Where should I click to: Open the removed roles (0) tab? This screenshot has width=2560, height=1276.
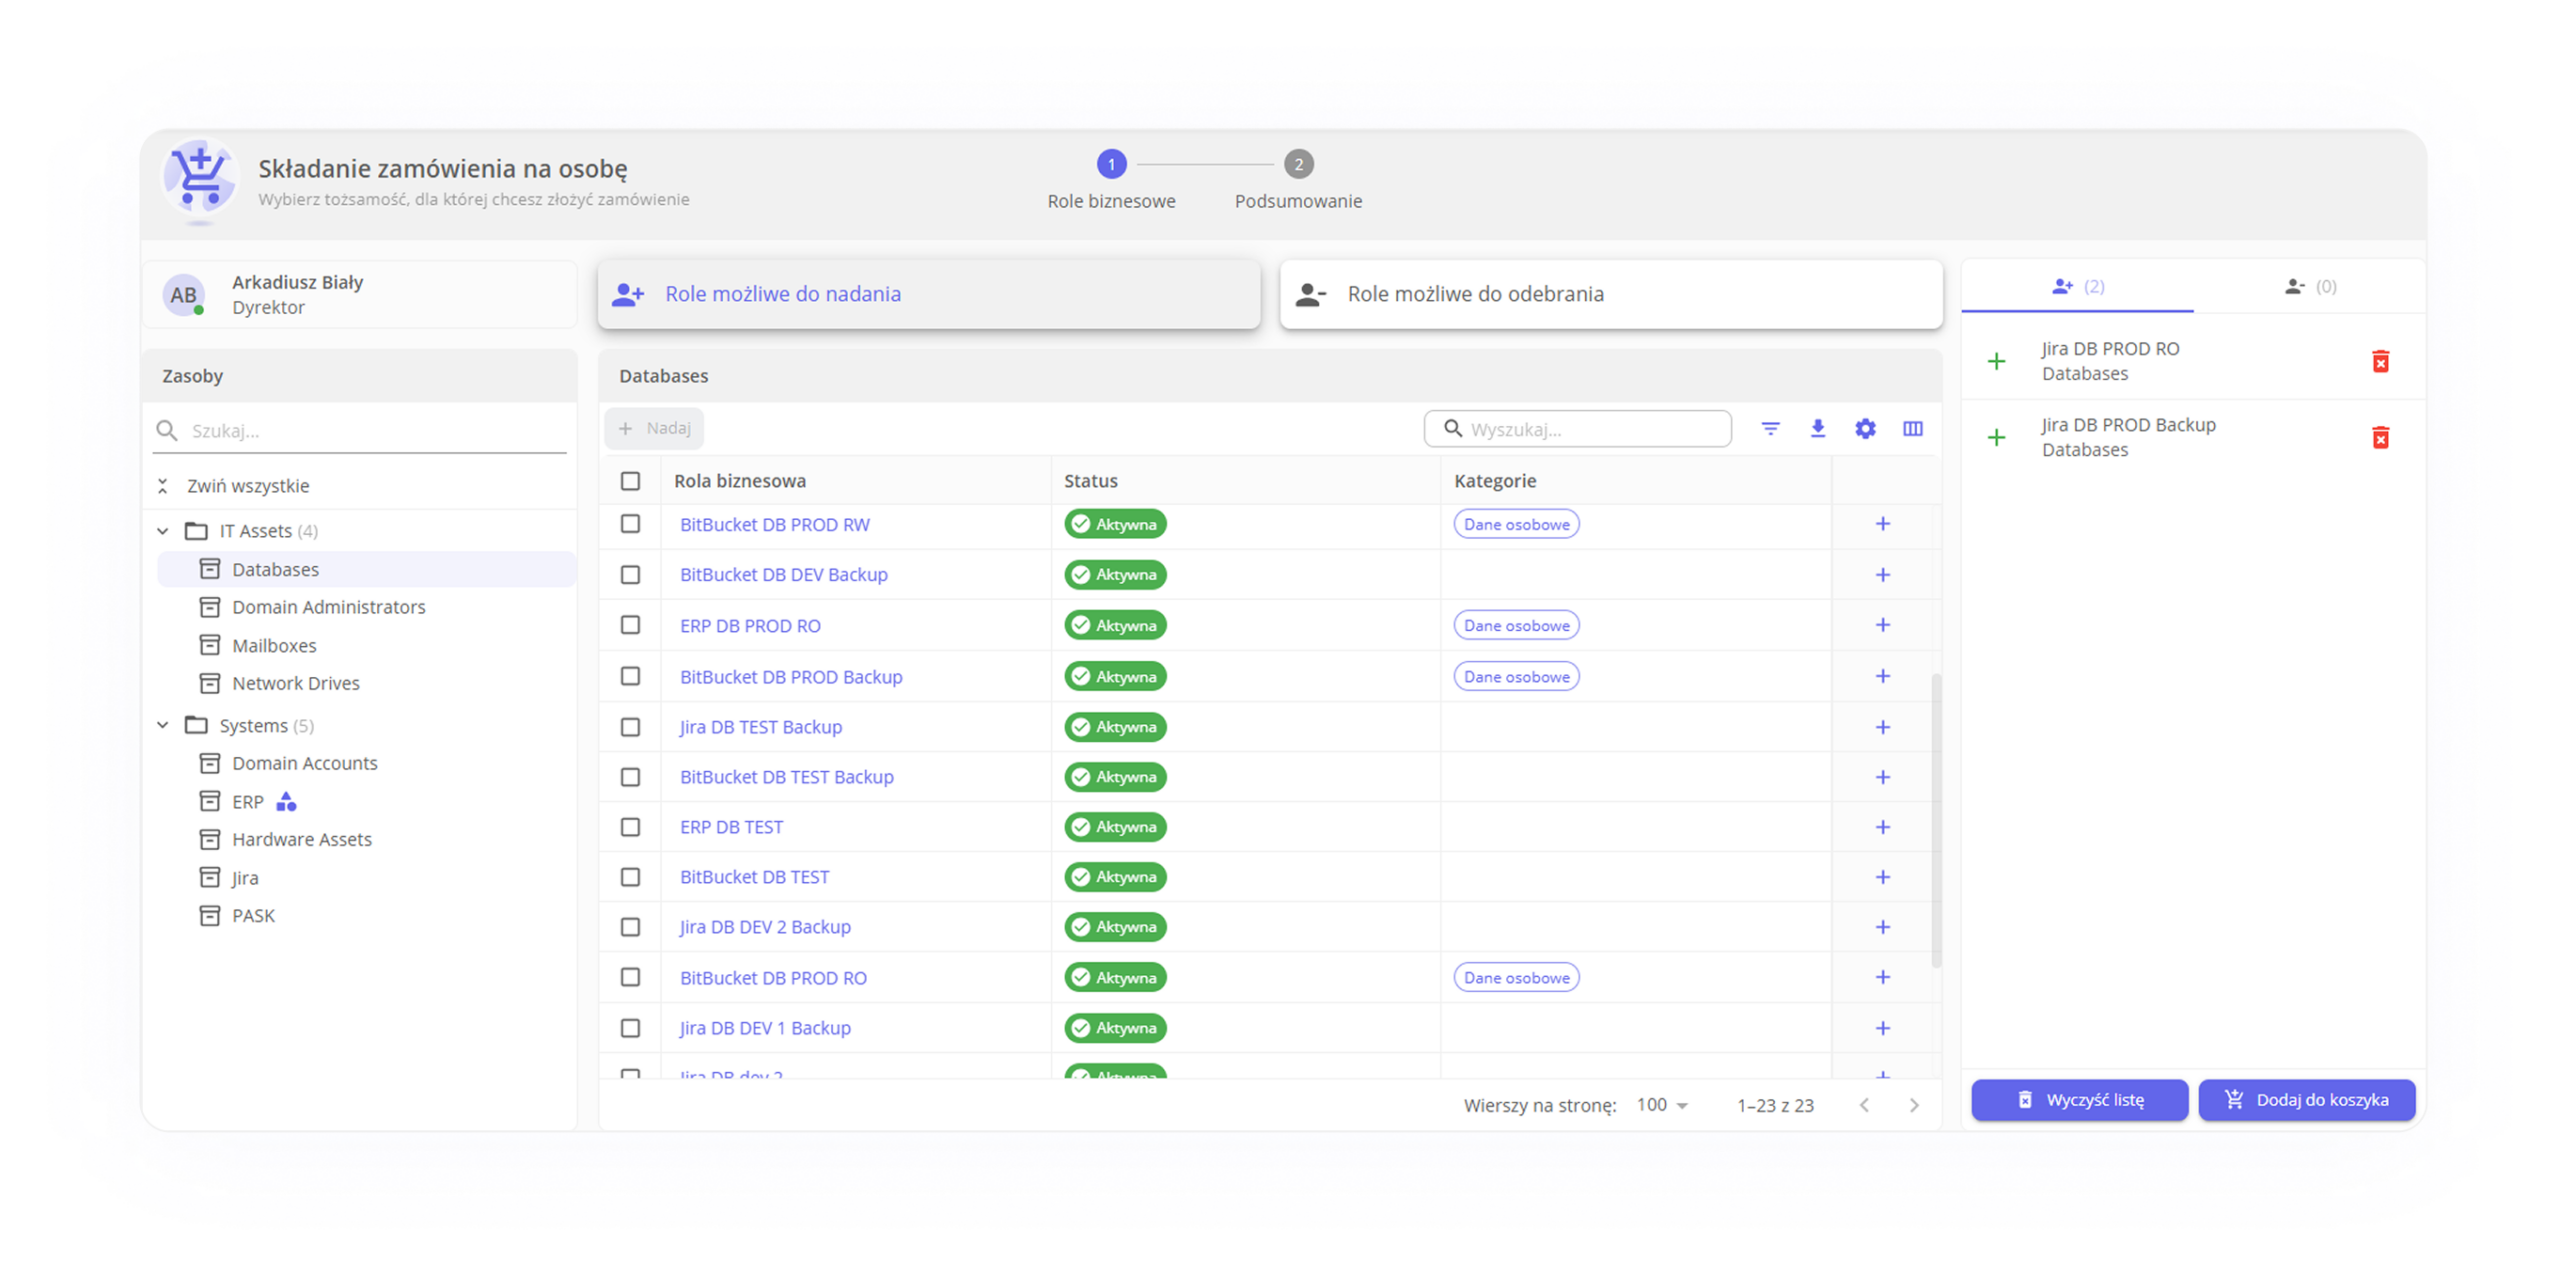2310,287
